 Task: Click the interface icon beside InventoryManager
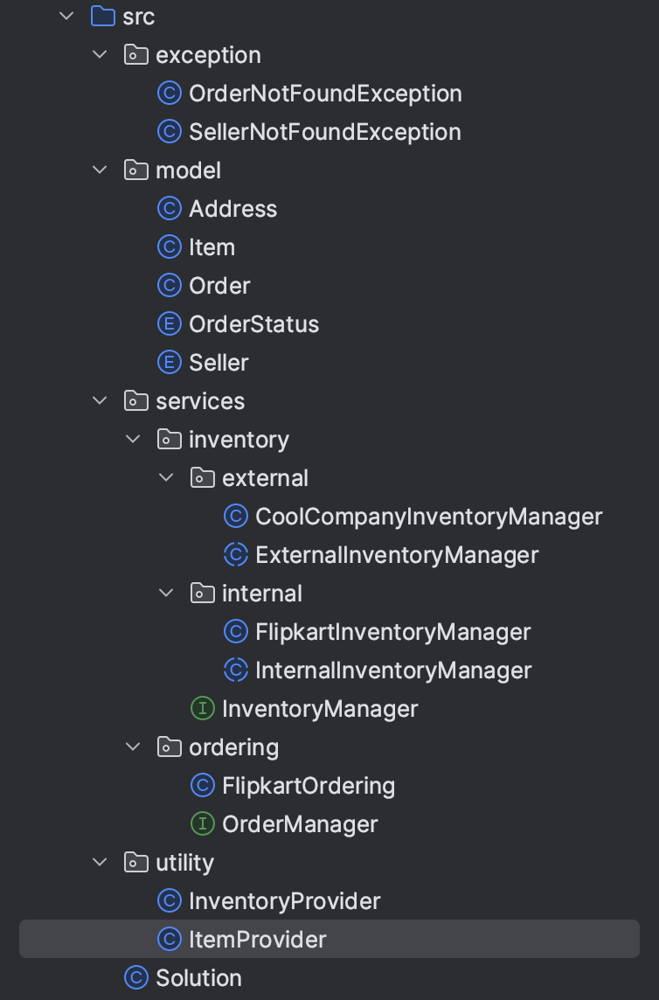[202, 709]
